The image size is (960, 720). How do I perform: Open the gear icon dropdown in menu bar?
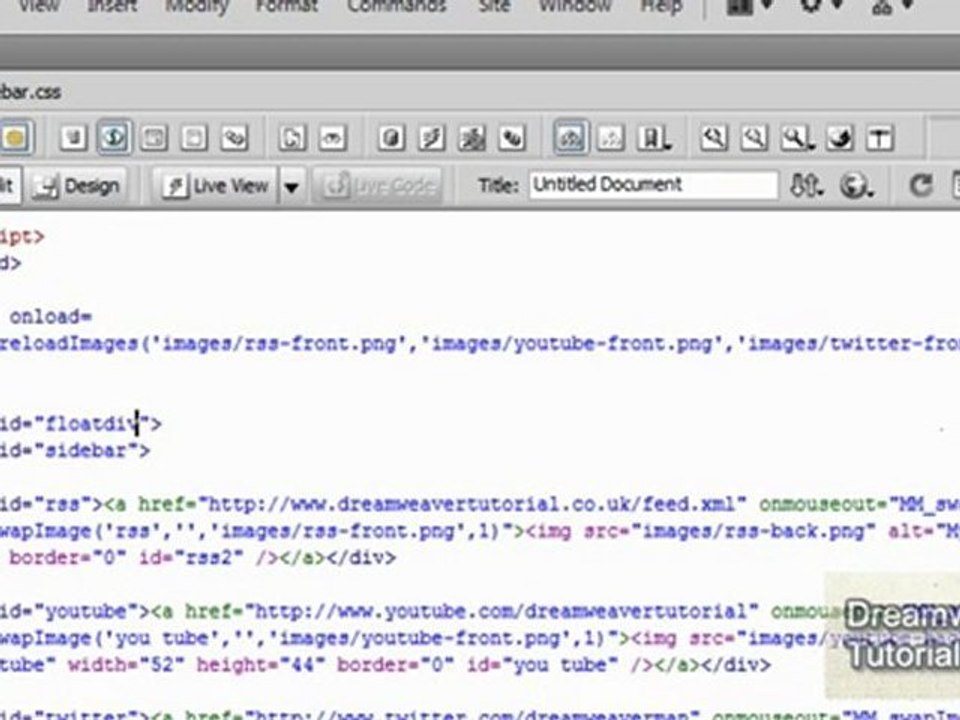[822, 6]
